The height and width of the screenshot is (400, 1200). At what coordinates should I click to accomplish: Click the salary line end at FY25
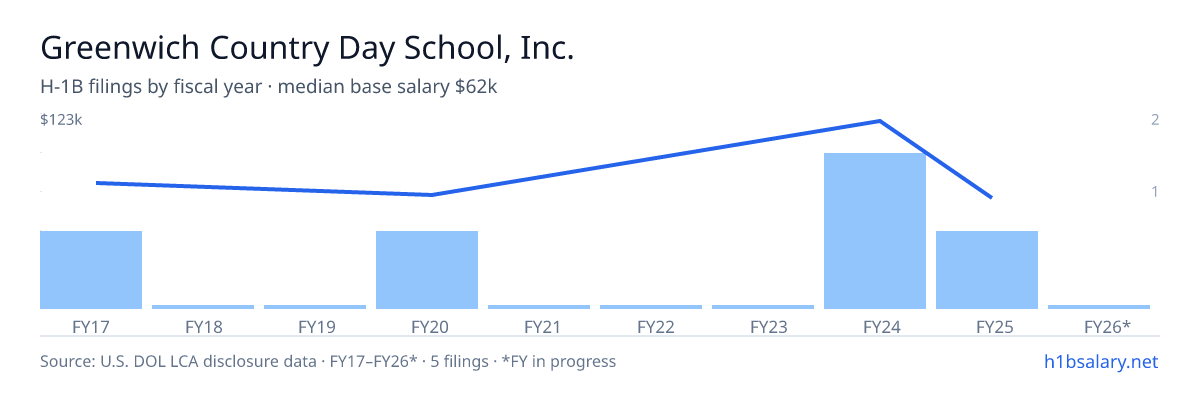pos(991,197)
